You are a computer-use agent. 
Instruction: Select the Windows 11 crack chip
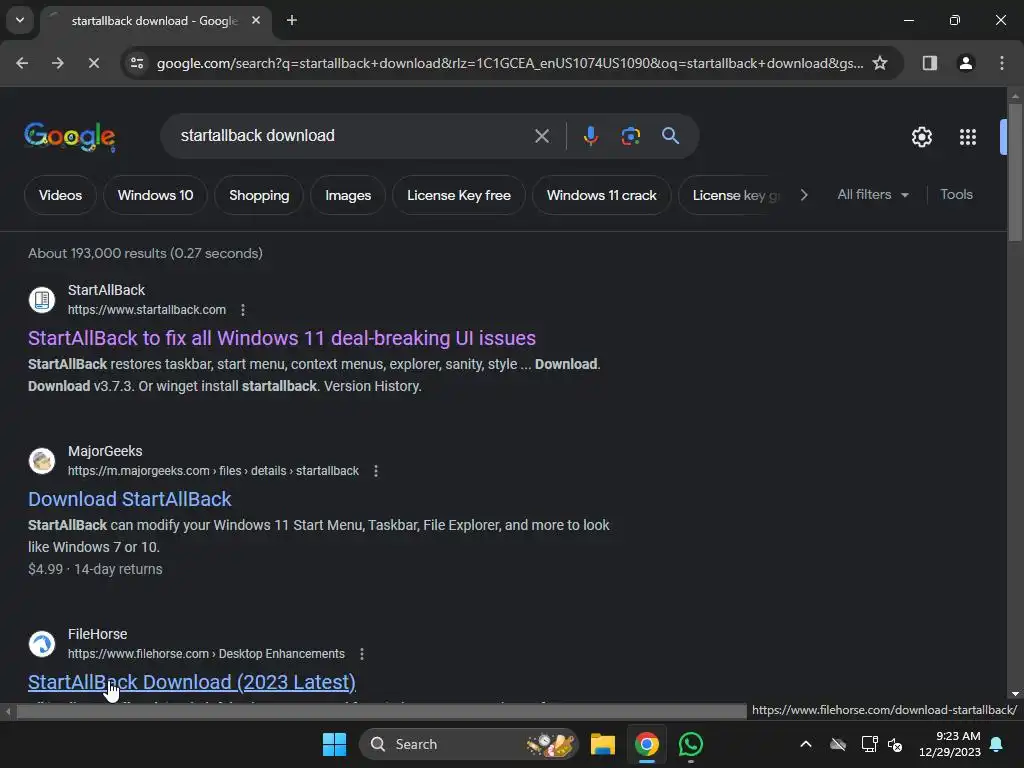[x=601, y=195]
